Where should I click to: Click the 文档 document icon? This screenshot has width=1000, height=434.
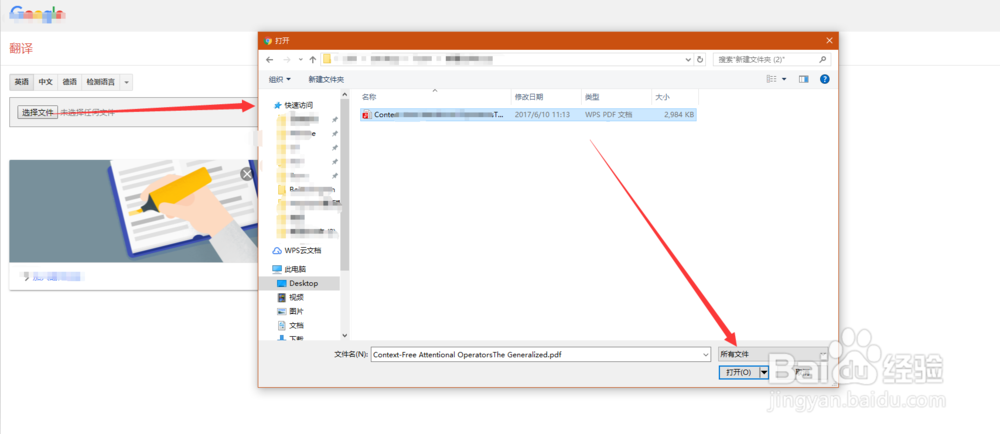[x=282, y=325]
